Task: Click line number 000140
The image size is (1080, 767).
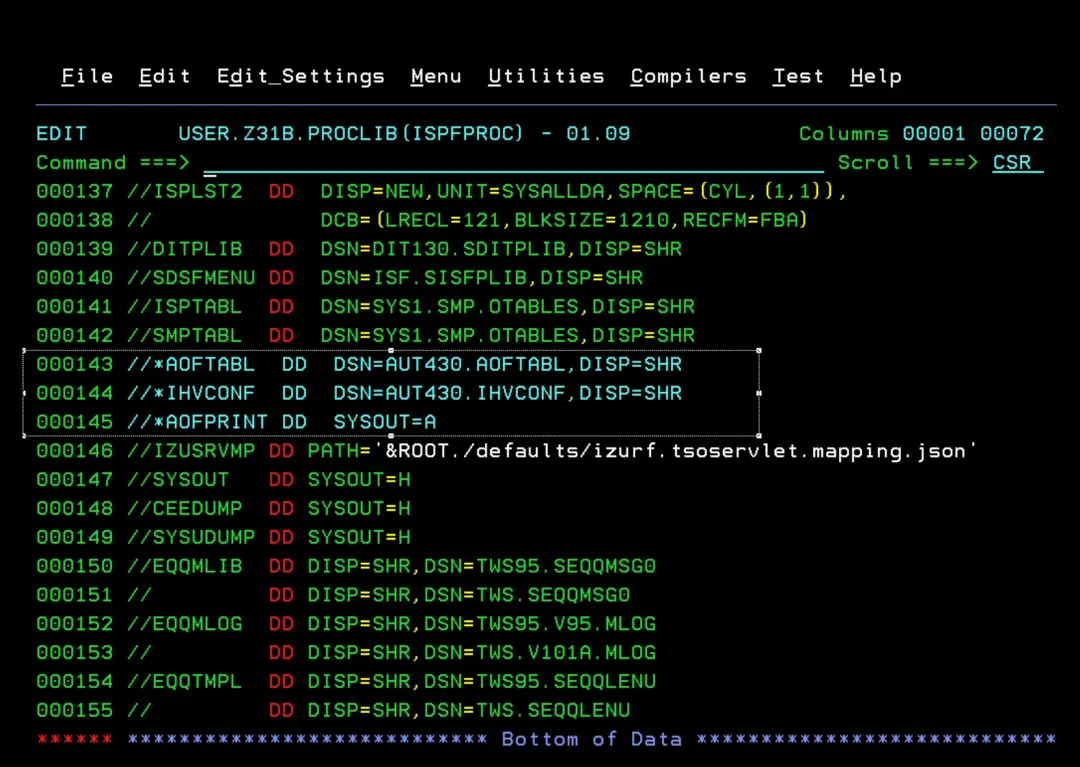Action: click(74, 278)
